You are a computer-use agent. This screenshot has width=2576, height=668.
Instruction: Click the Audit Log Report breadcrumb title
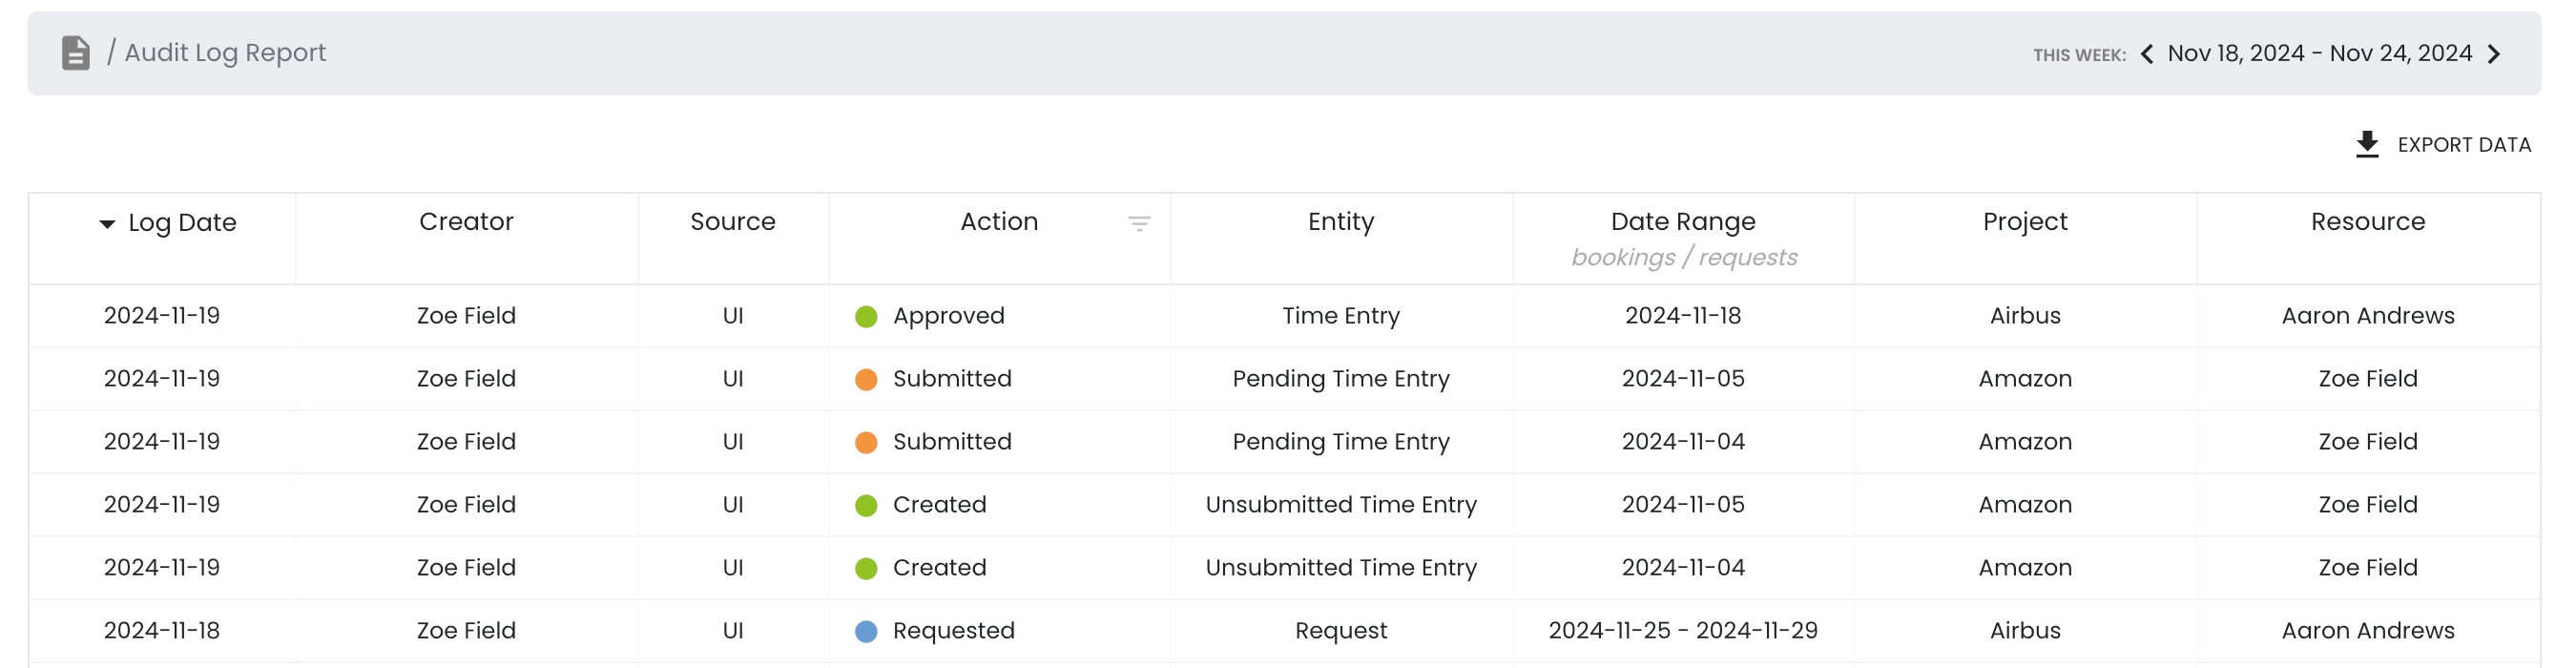click(x=225, y=53)
